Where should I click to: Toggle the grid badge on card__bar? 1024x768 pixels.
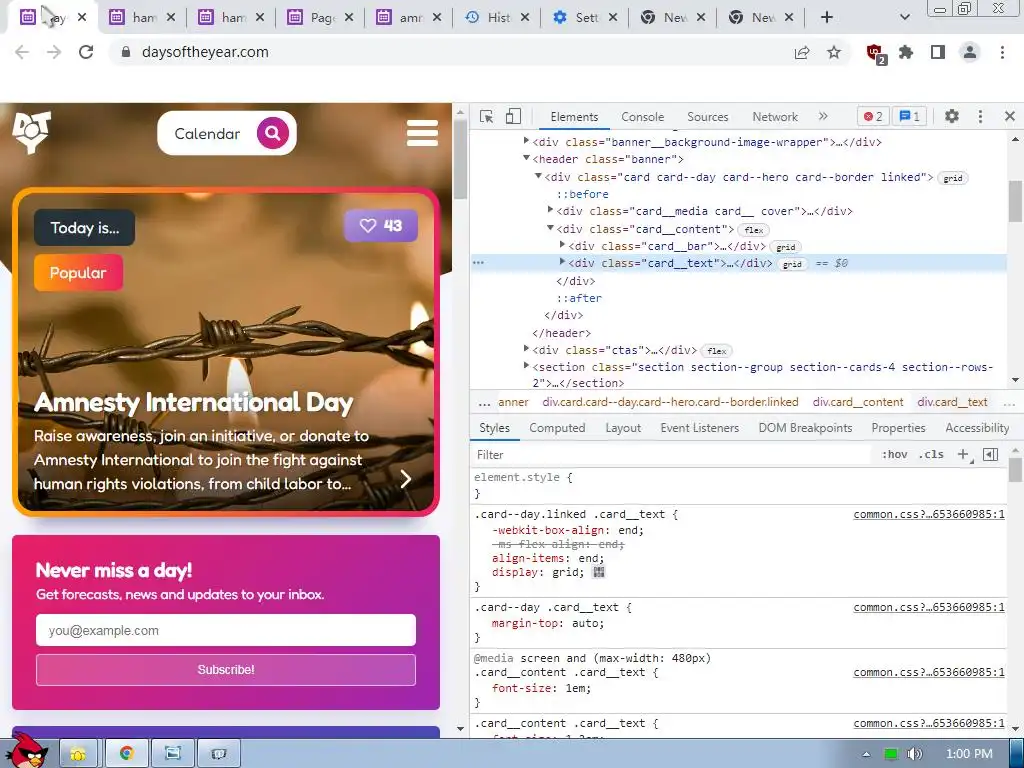point(786,247)
